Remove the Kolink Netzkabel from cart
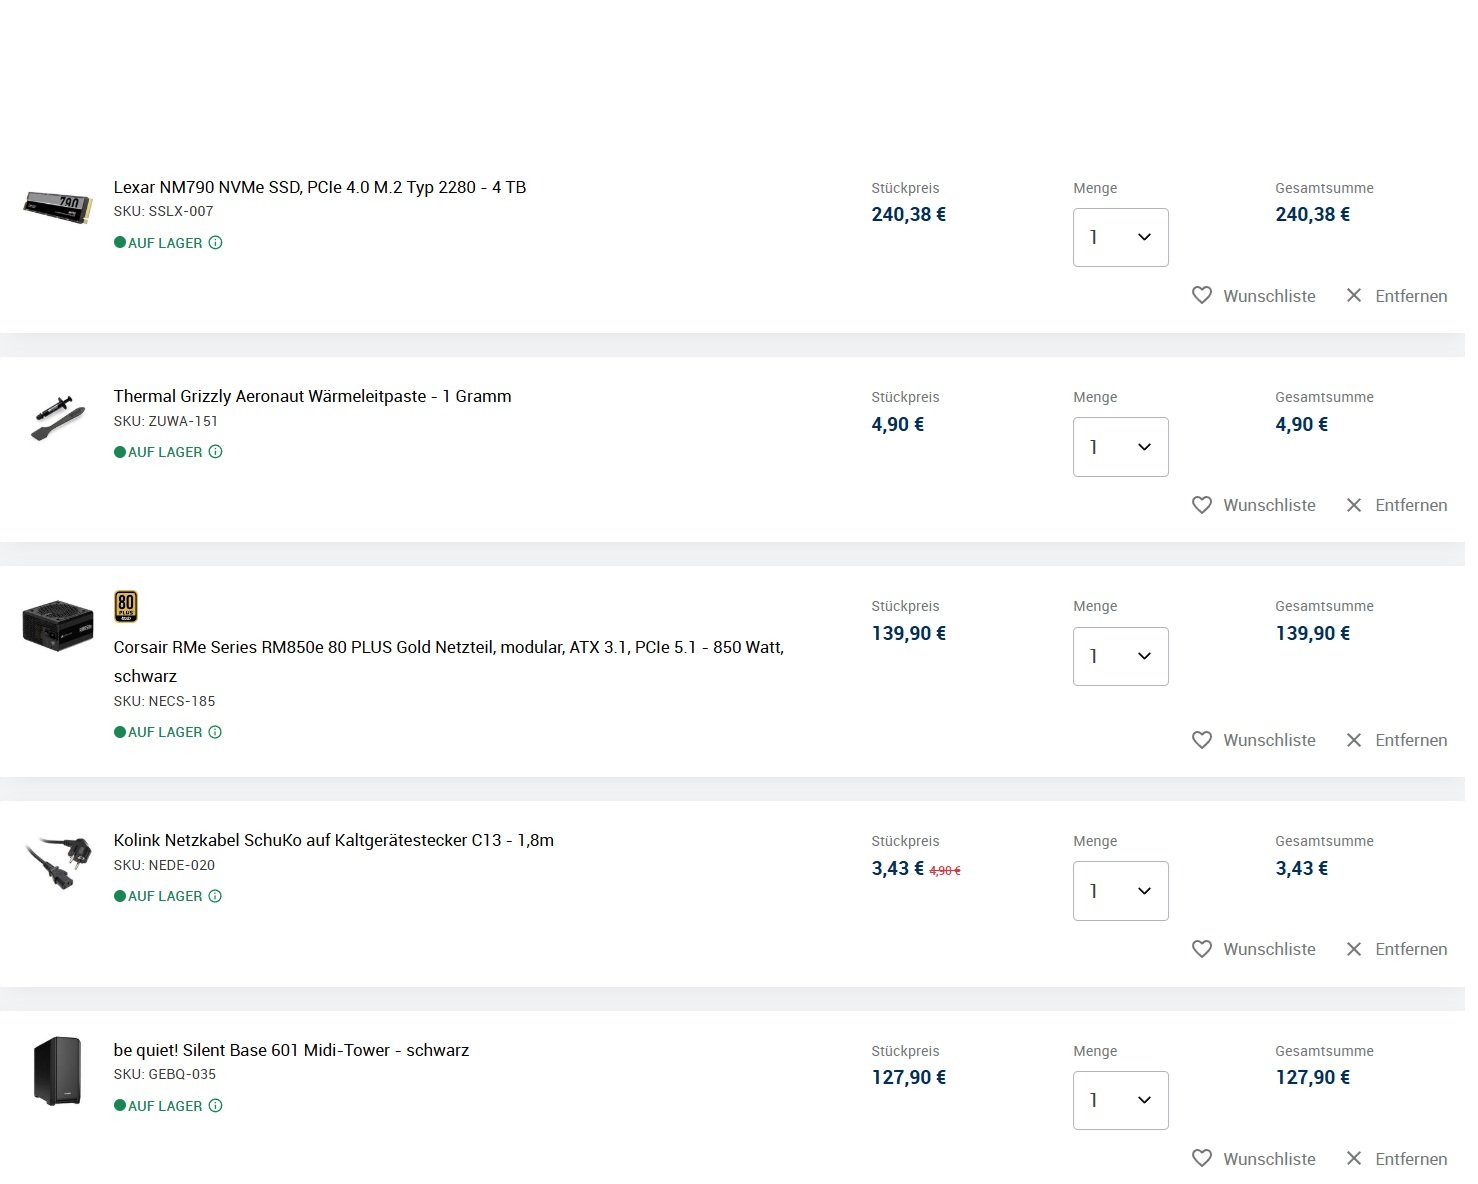Viewport: 1478px width, 1184px height. pos(1397,949)
